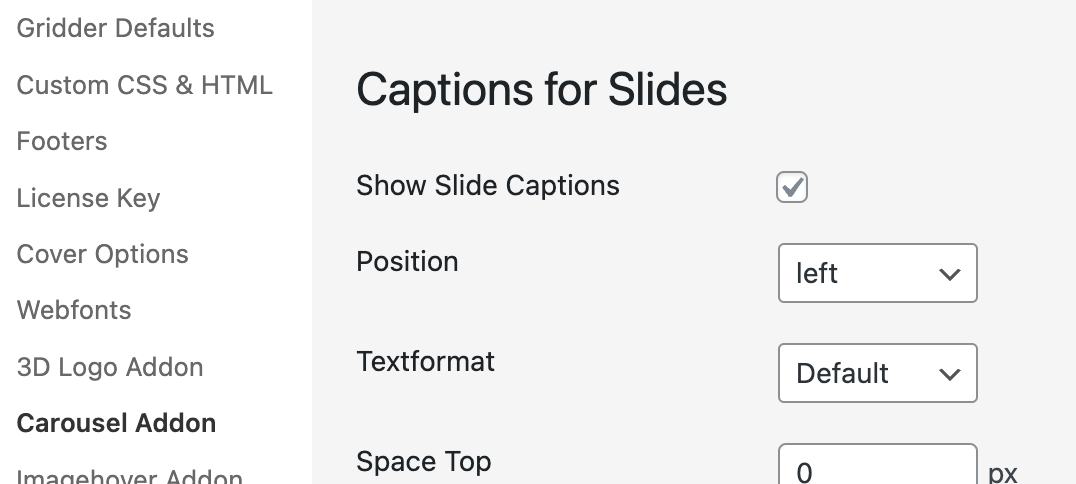The width and height of the screenshot is (1076, 484).
Task: Open the Webfonts settings
Action: [x=74, y=310]
